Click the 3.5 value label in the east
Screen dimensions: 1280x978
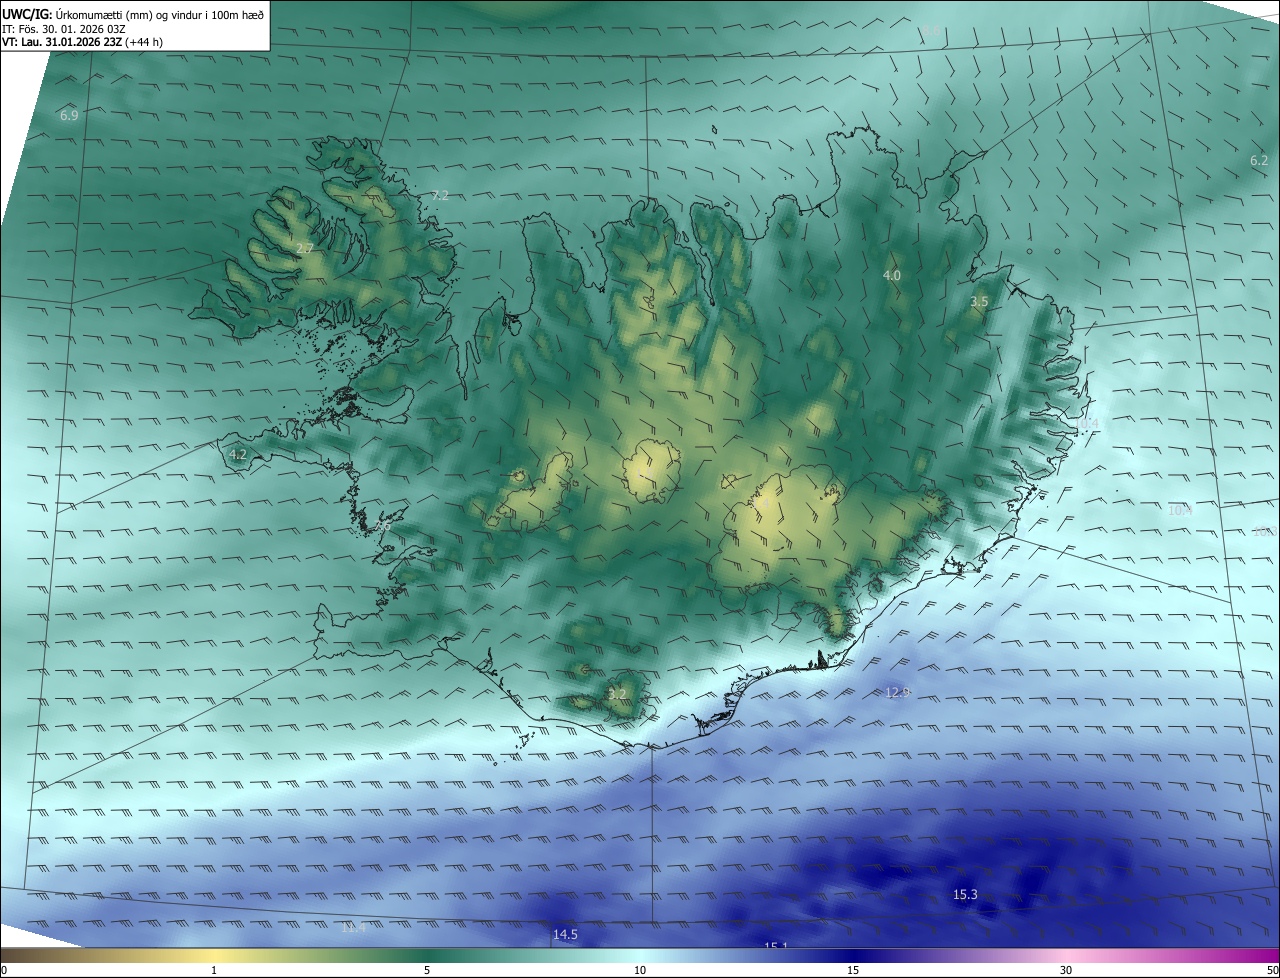tap(979, 301)
